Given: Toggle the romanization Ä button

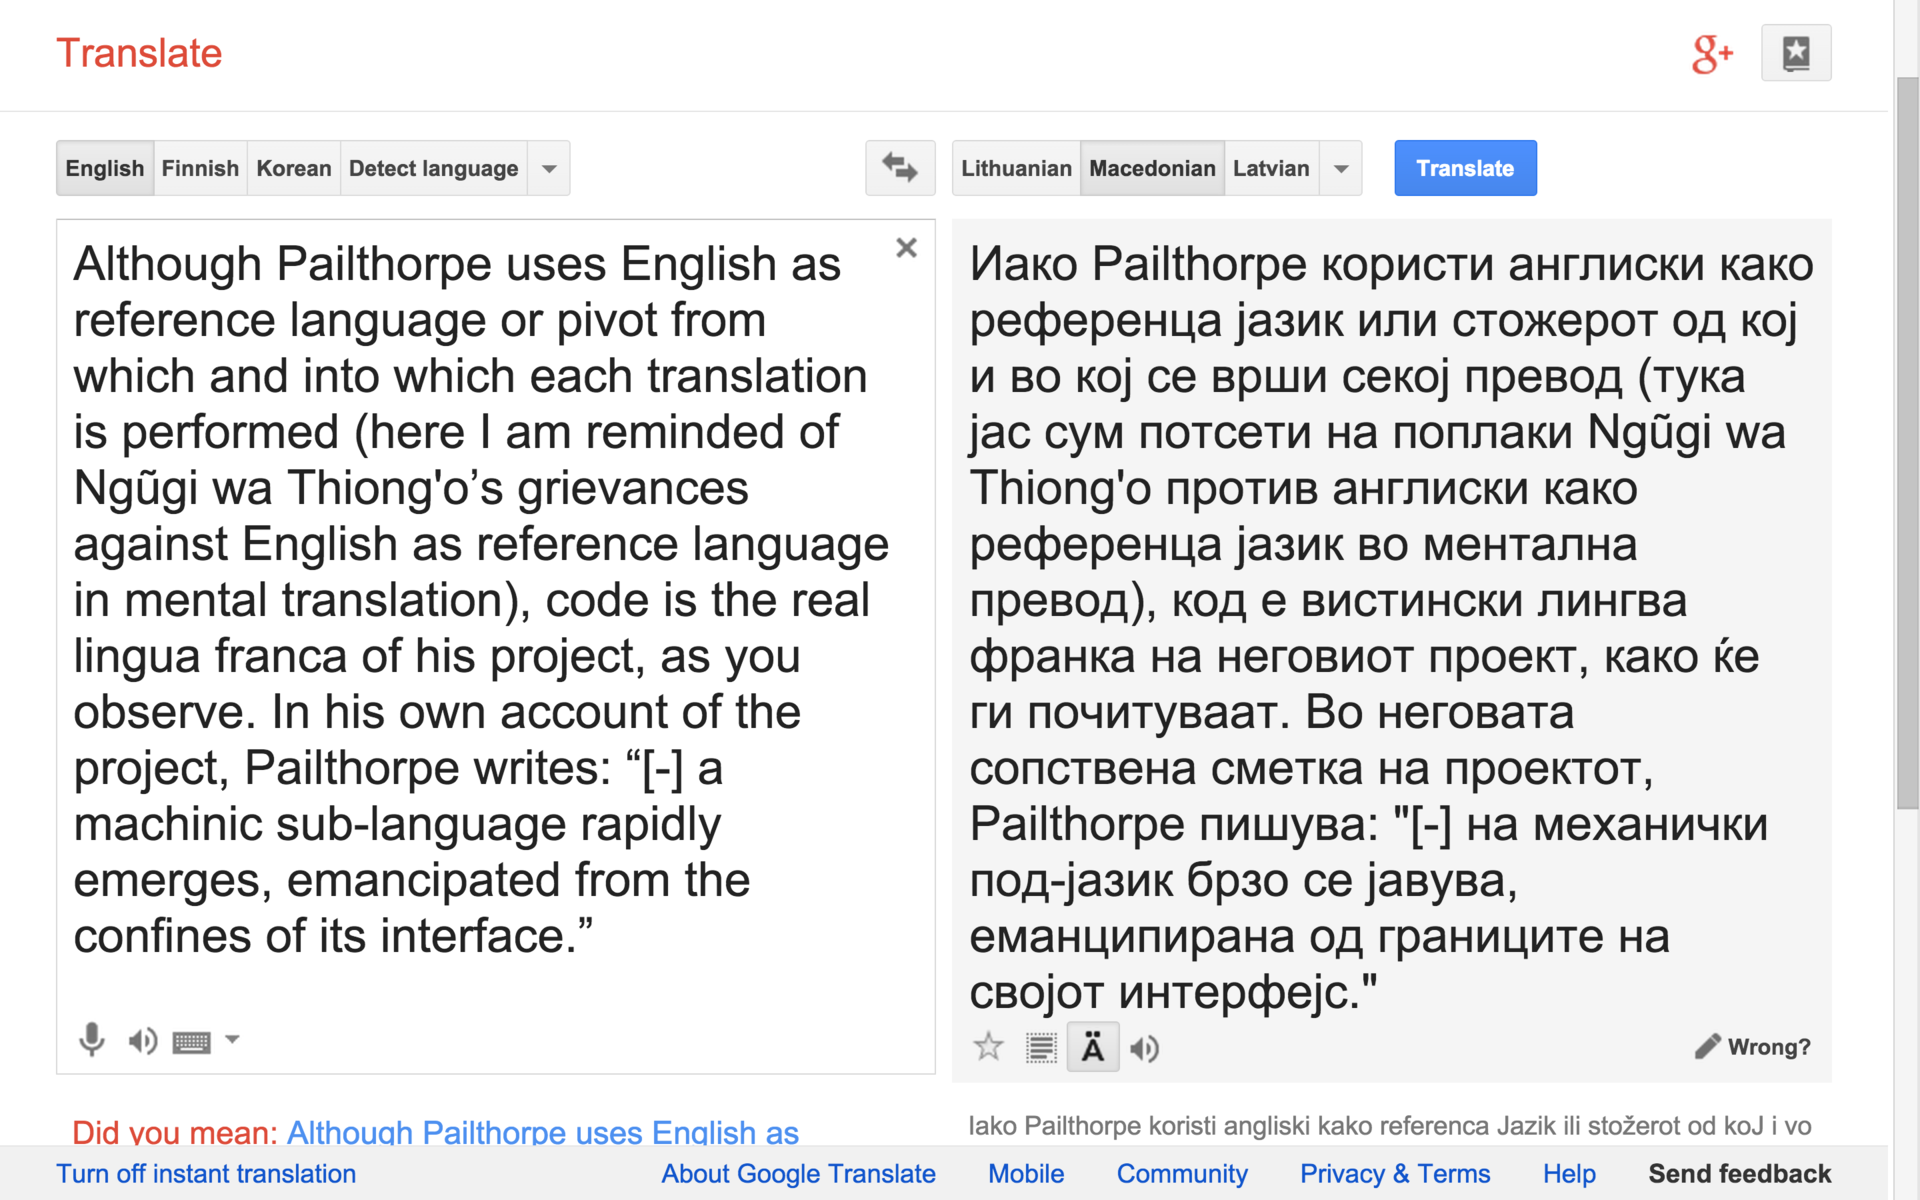Looking at the screenshot, I should 1092,1047.
